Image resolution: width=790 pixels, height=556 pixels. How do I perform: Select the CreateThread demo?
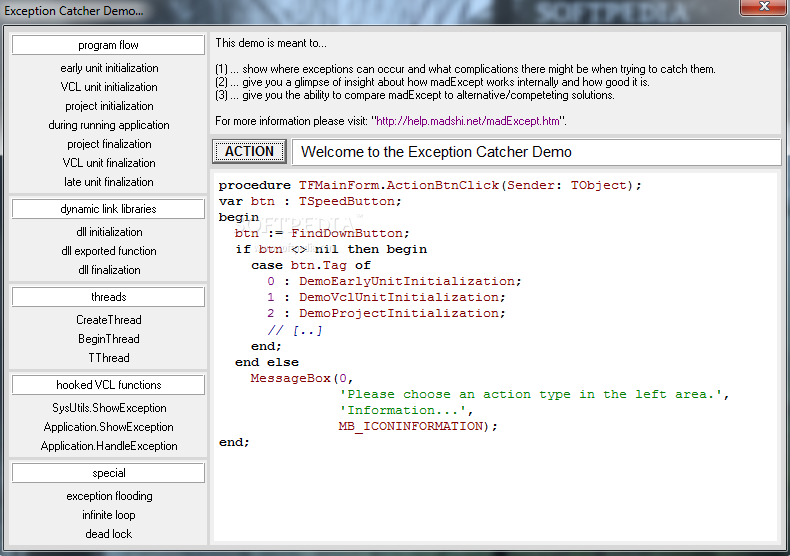click(x=109, y=320)
